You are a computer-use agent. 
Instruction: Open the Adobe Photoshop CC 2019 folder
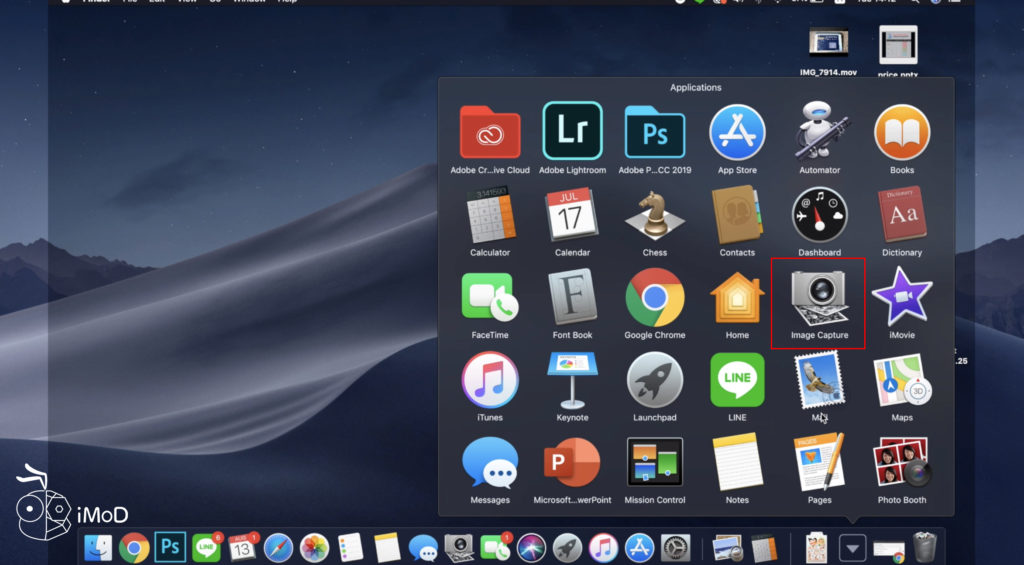tap(654, 132)
